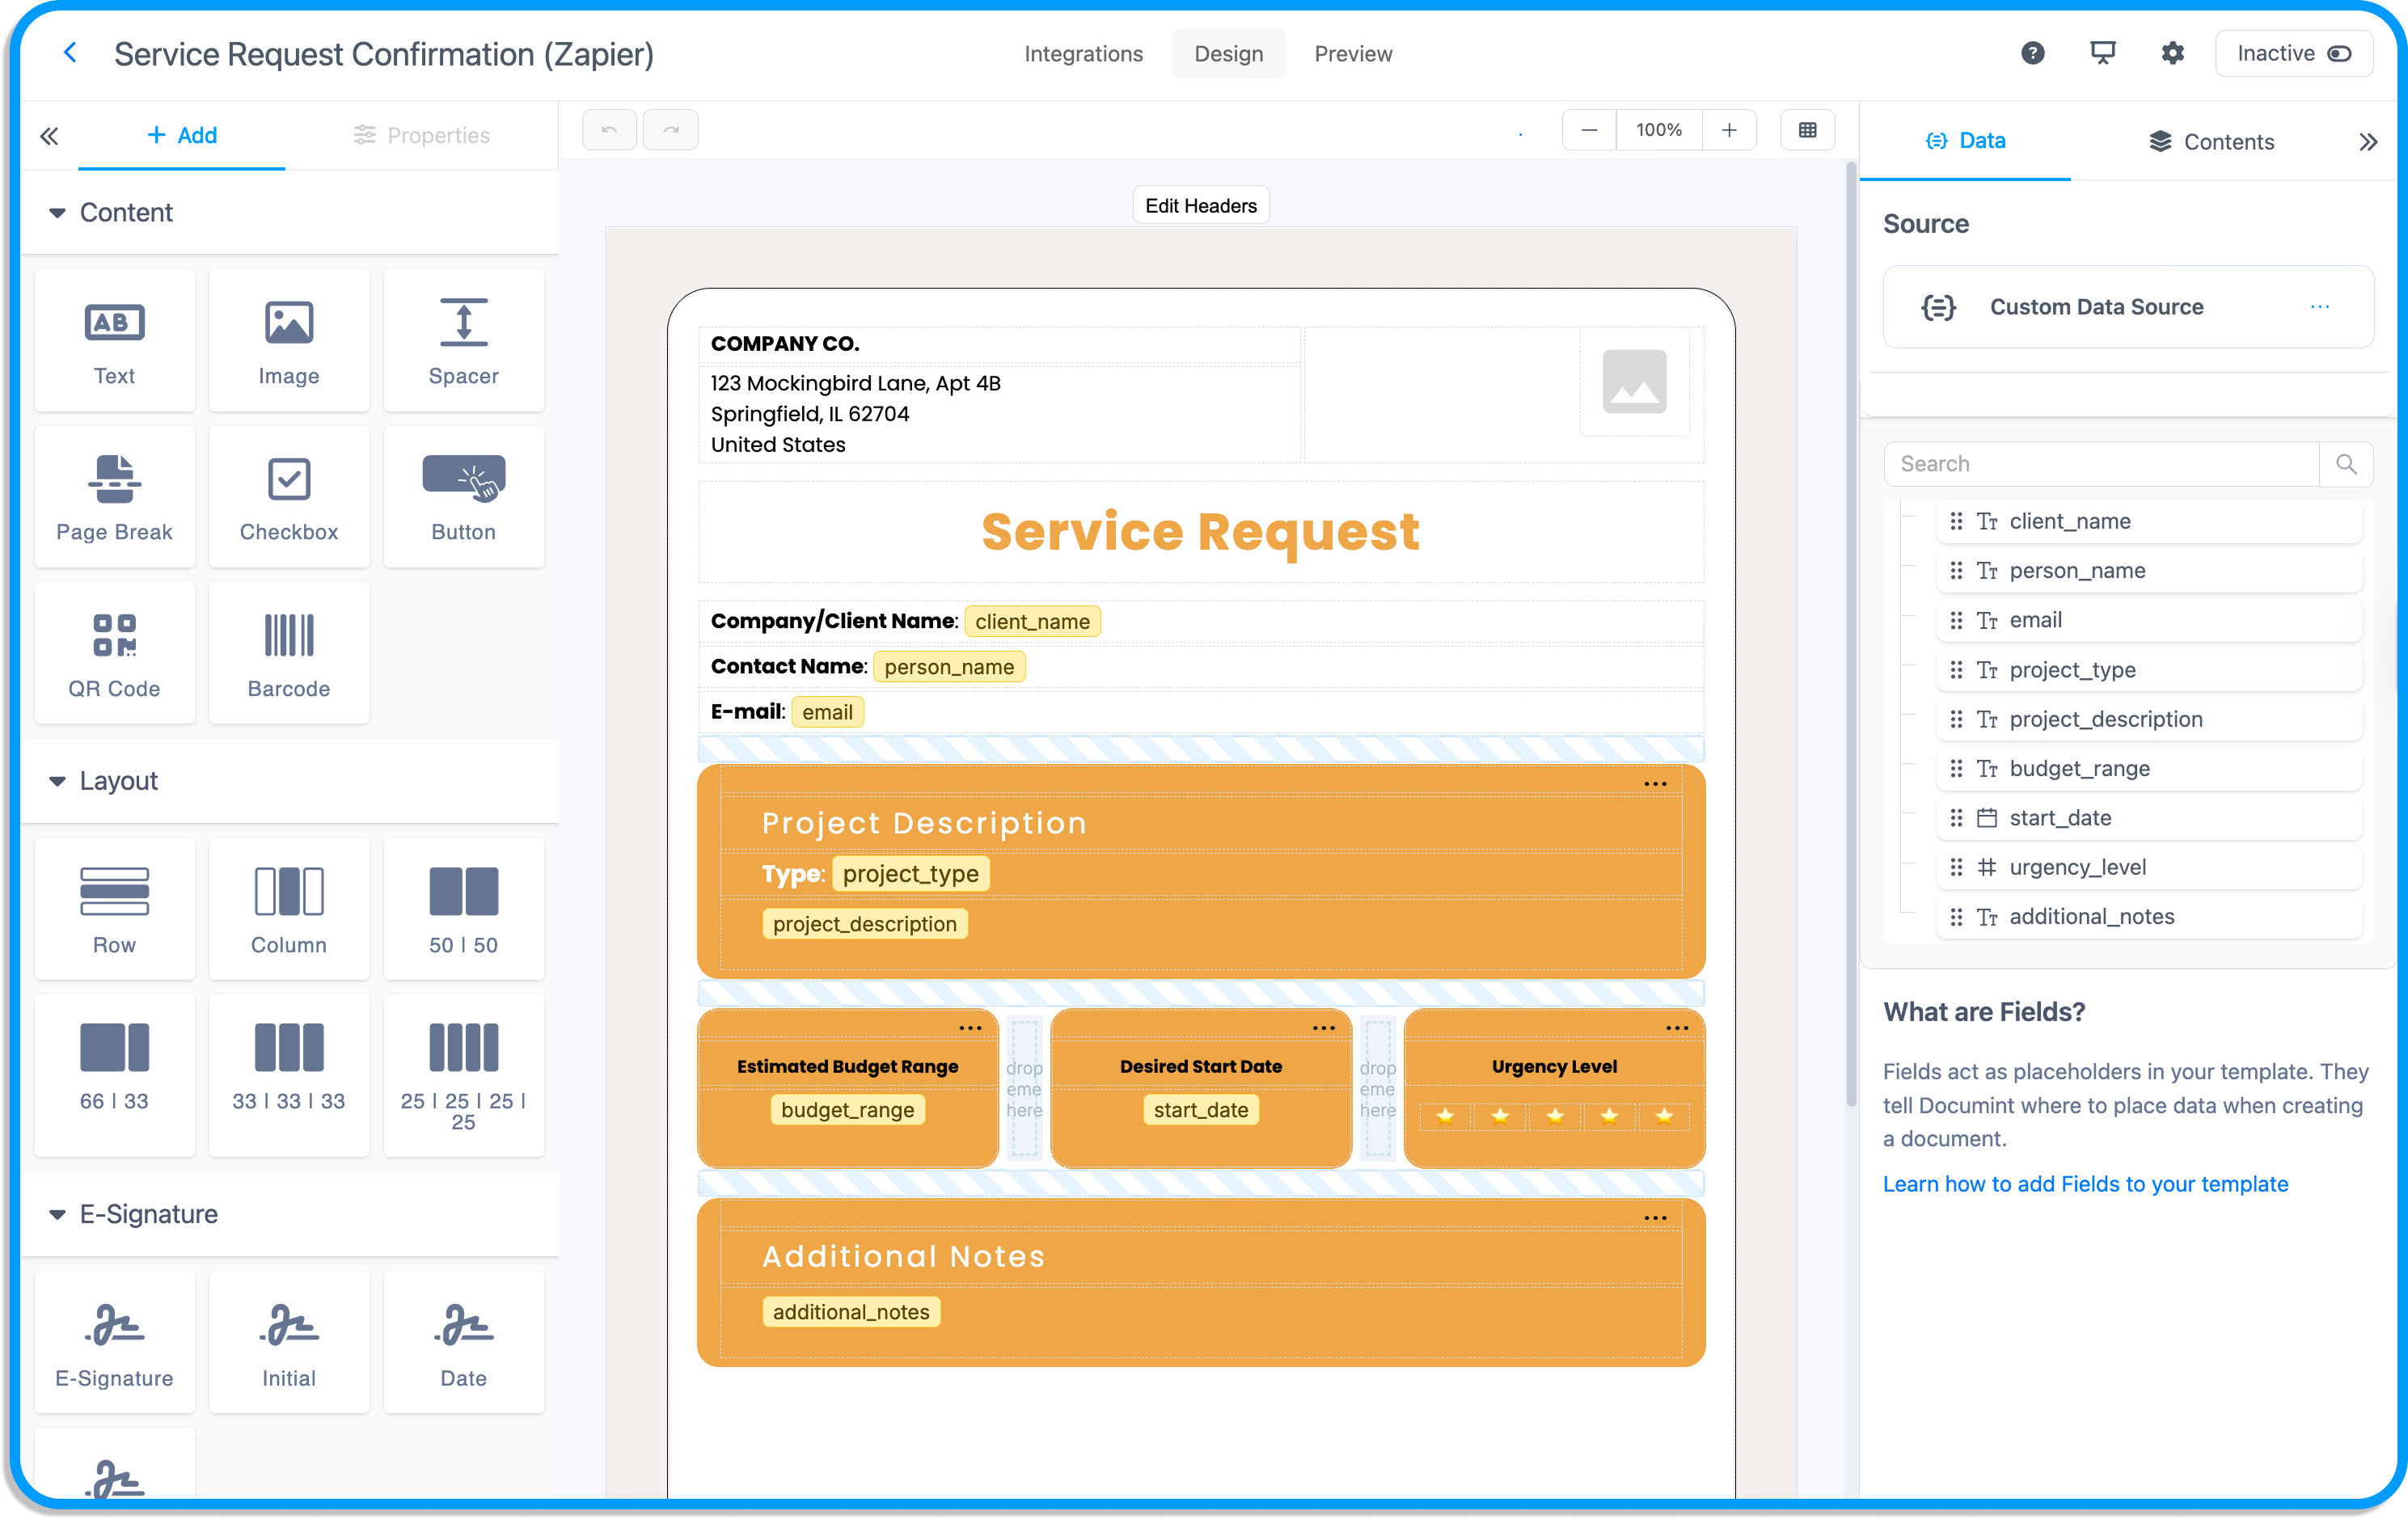The width and height of the screenshot is (2408, 1519).
Task: Collapse the Layout section
Action: tap(57, 781)
